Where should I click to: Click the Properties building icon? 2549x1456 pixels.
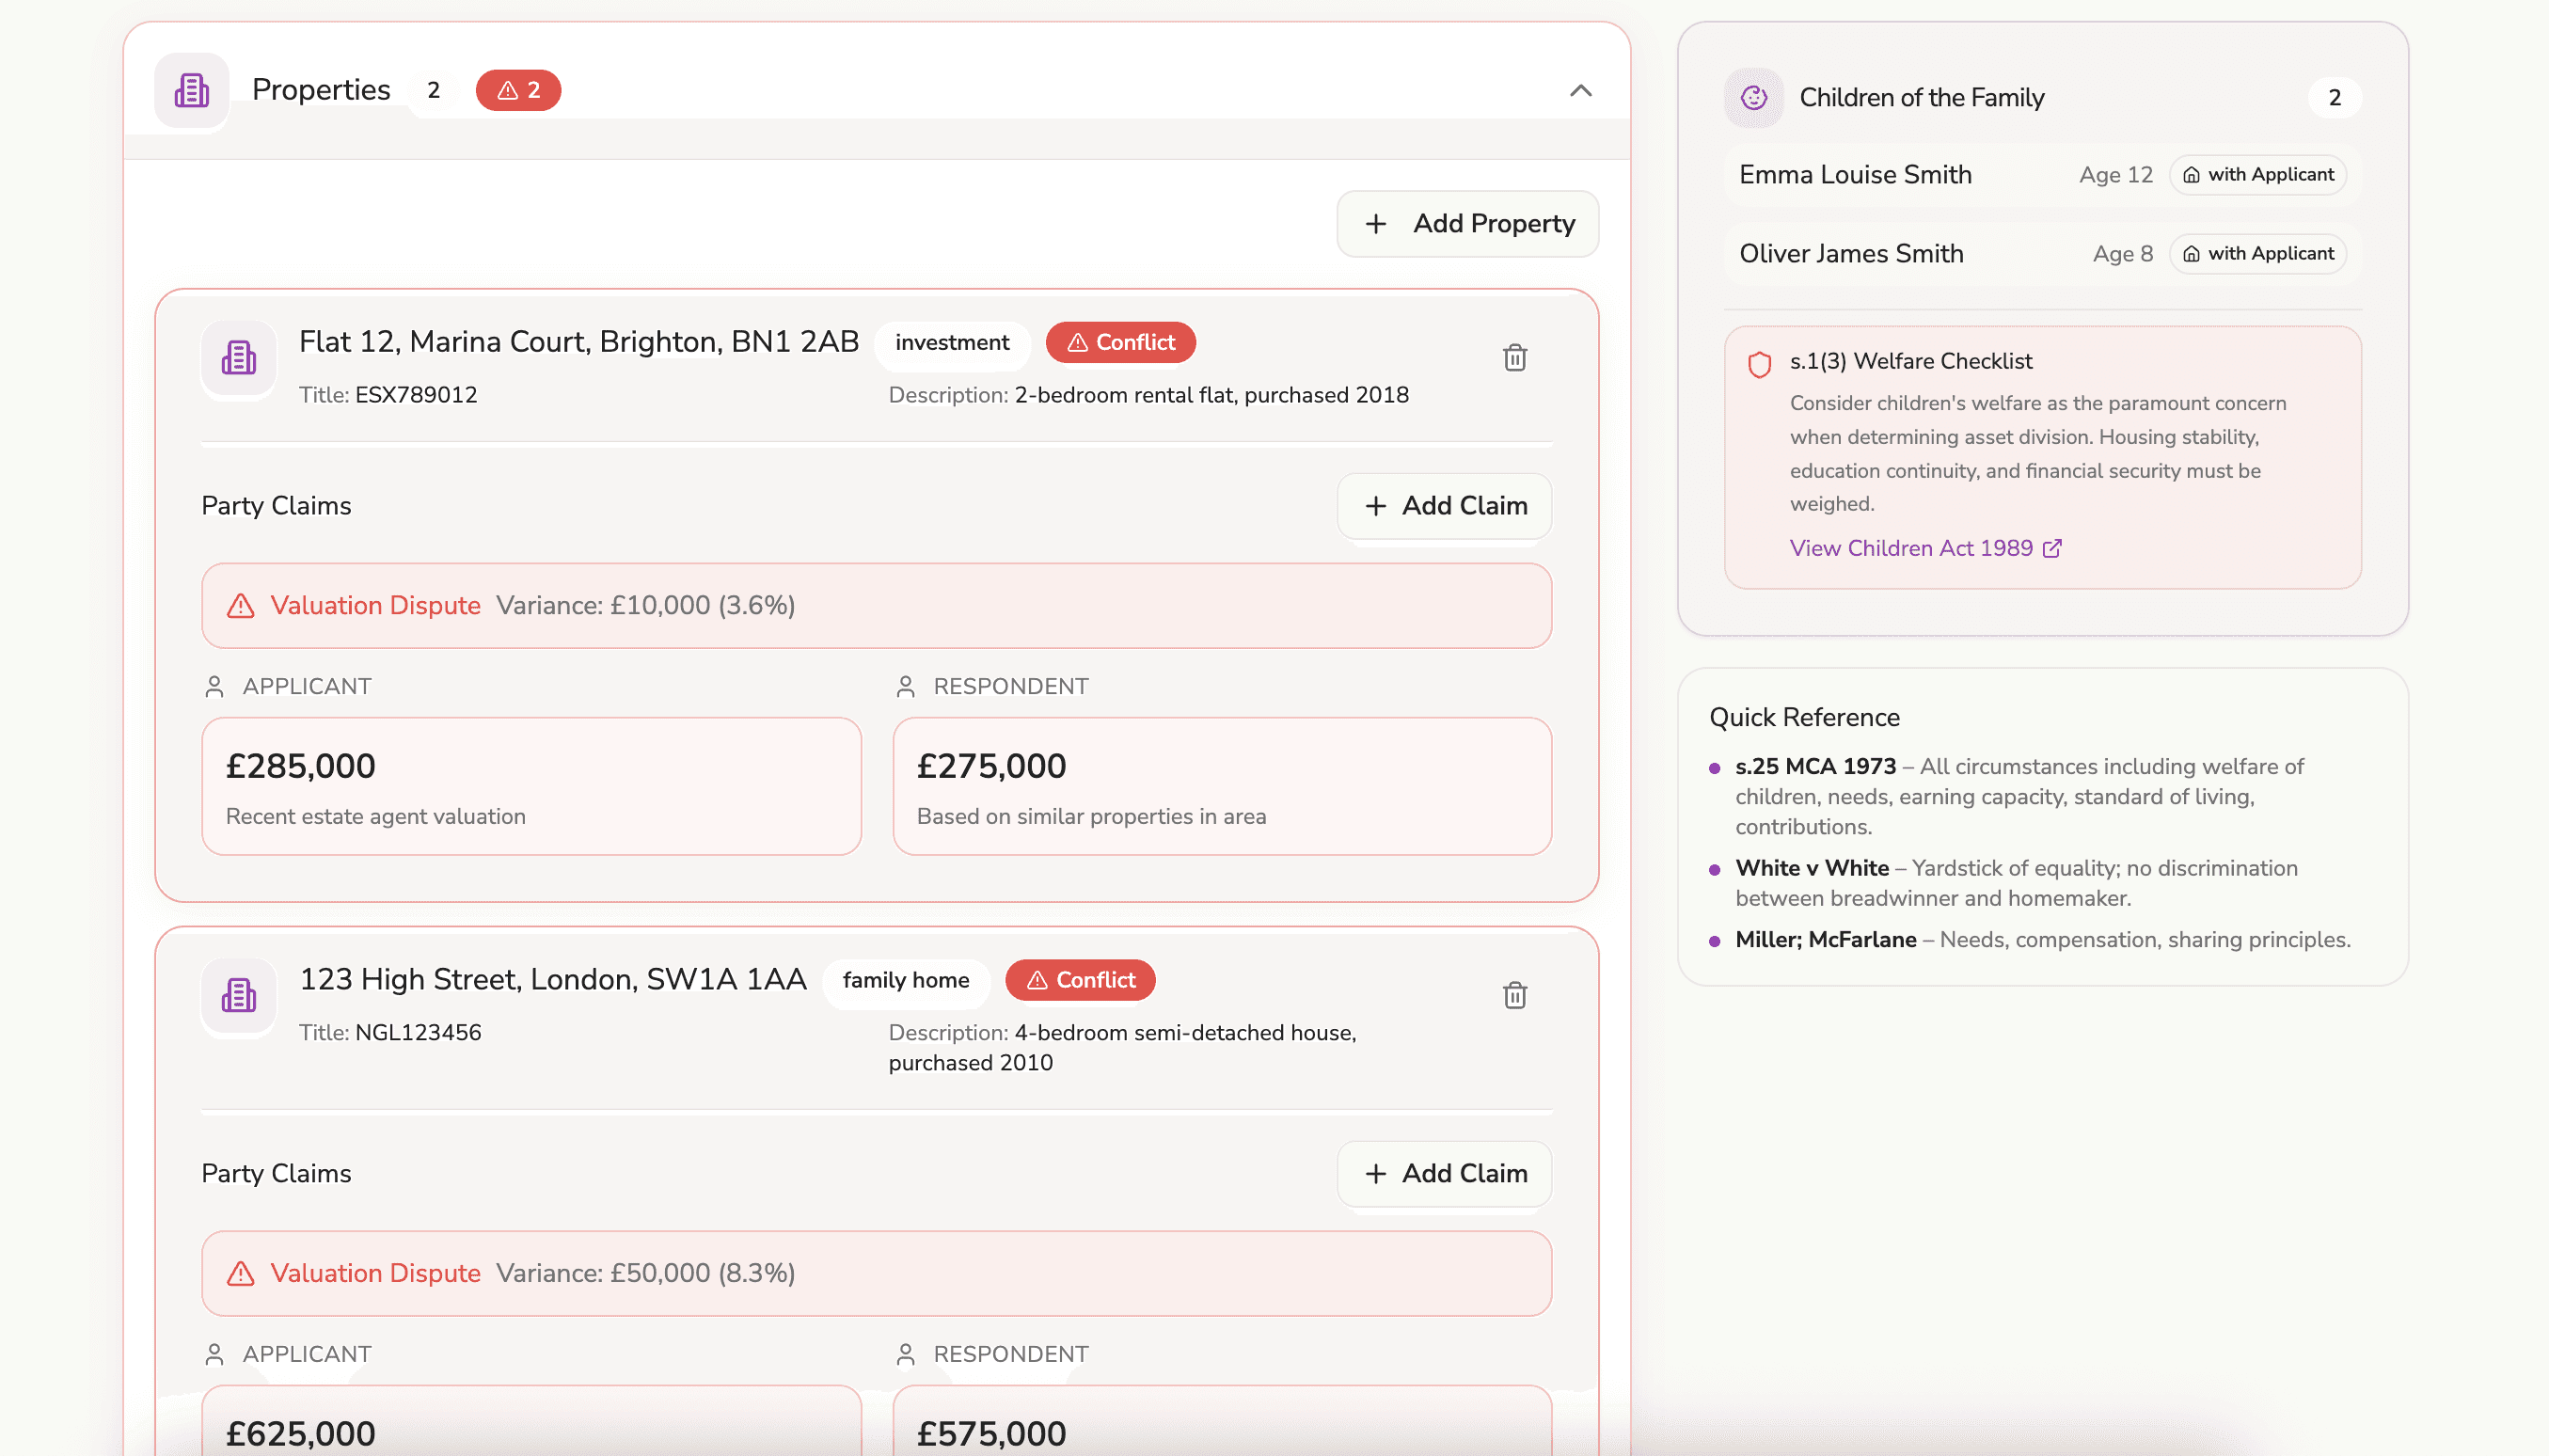pyautogui.click(x=191, y=91)
